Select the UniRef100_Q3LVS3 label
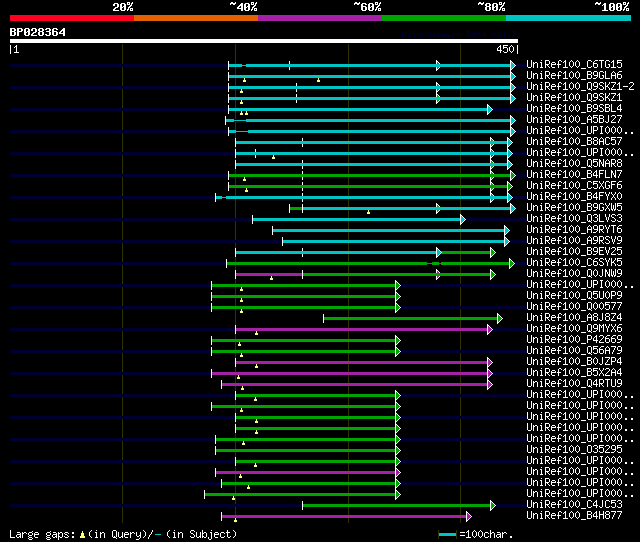The height and width of the screenshot is (542, 640). point(574,219)
